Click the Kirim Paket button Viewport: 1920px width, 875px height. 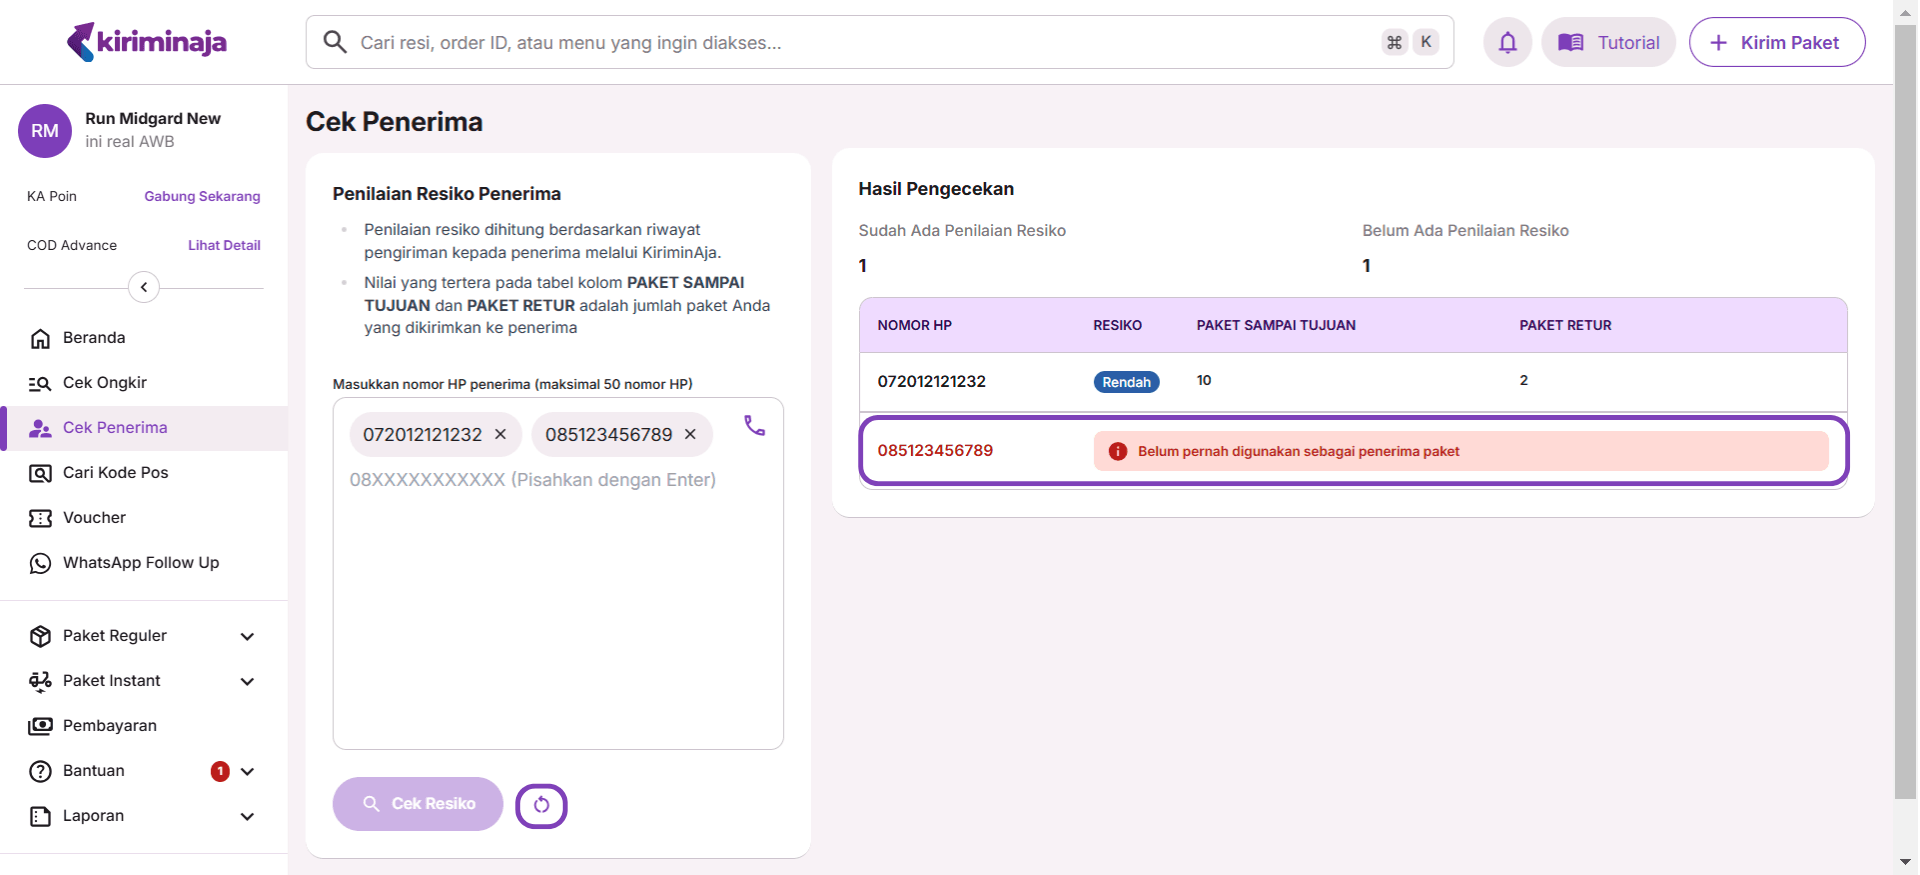(x=1776, y=42)
